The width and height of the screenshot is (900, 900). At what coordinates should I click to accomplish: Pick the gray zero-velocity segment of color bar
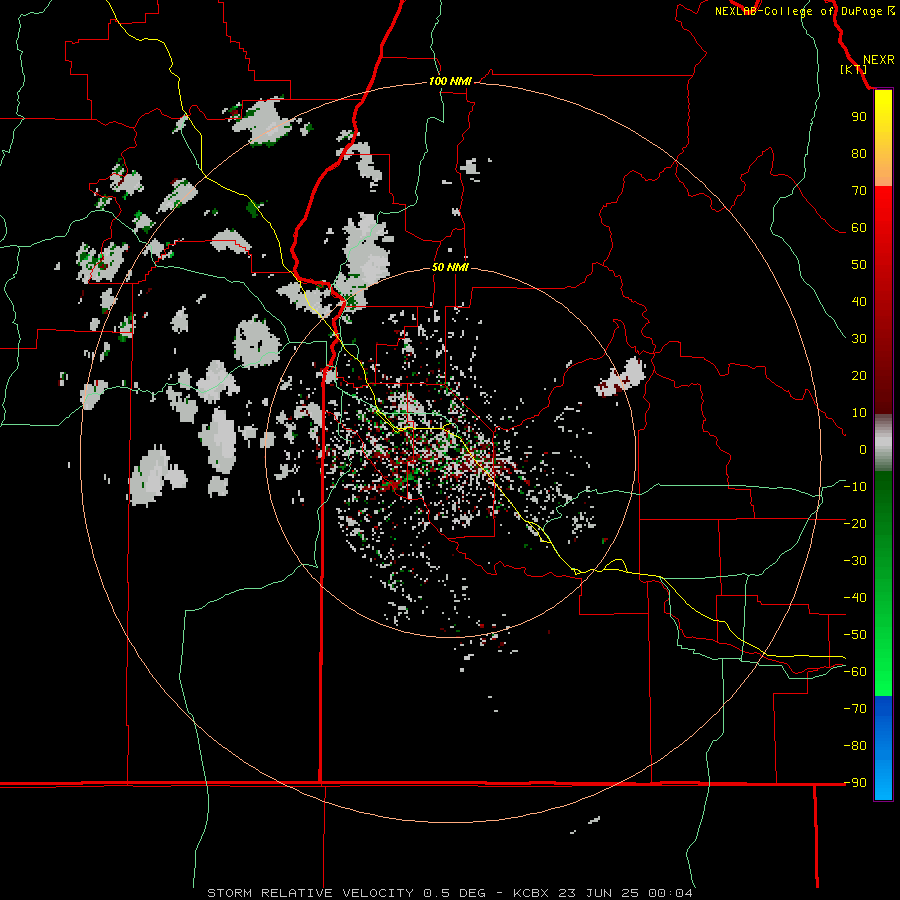pyautogui.click(x=883, y=443)
